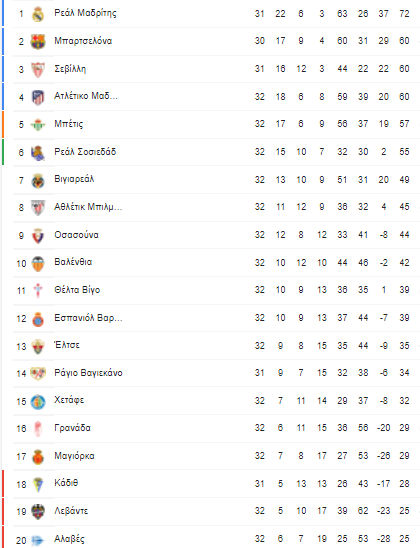Click the Sevilla crest next to Σεβίλλη
Image resolution: width=420 pixels, height=548 pixels.
point(38,69)
